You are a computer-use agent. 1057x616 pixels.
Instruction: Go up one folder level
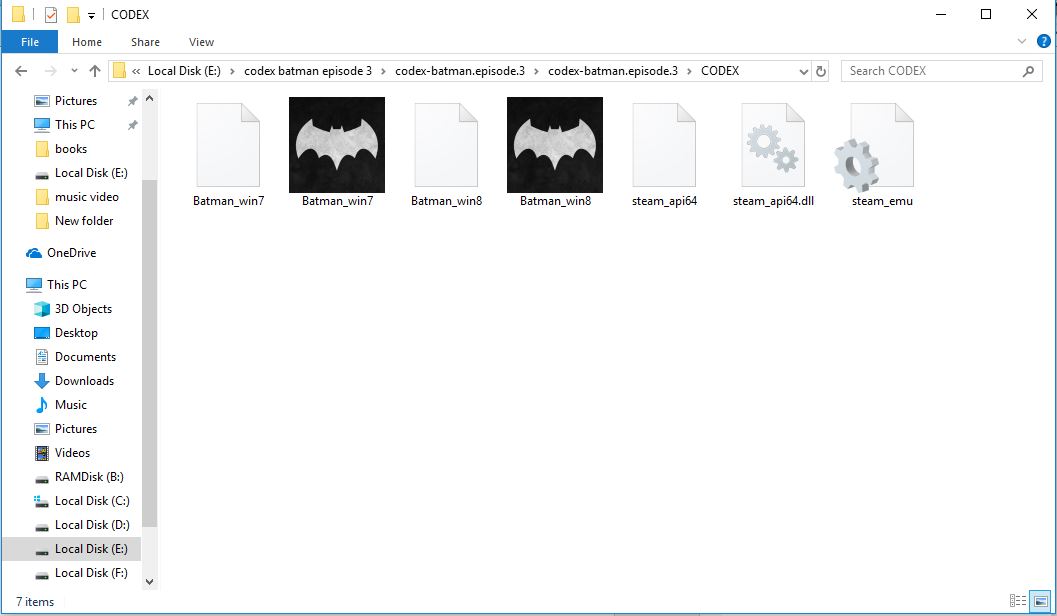[95, 71]
